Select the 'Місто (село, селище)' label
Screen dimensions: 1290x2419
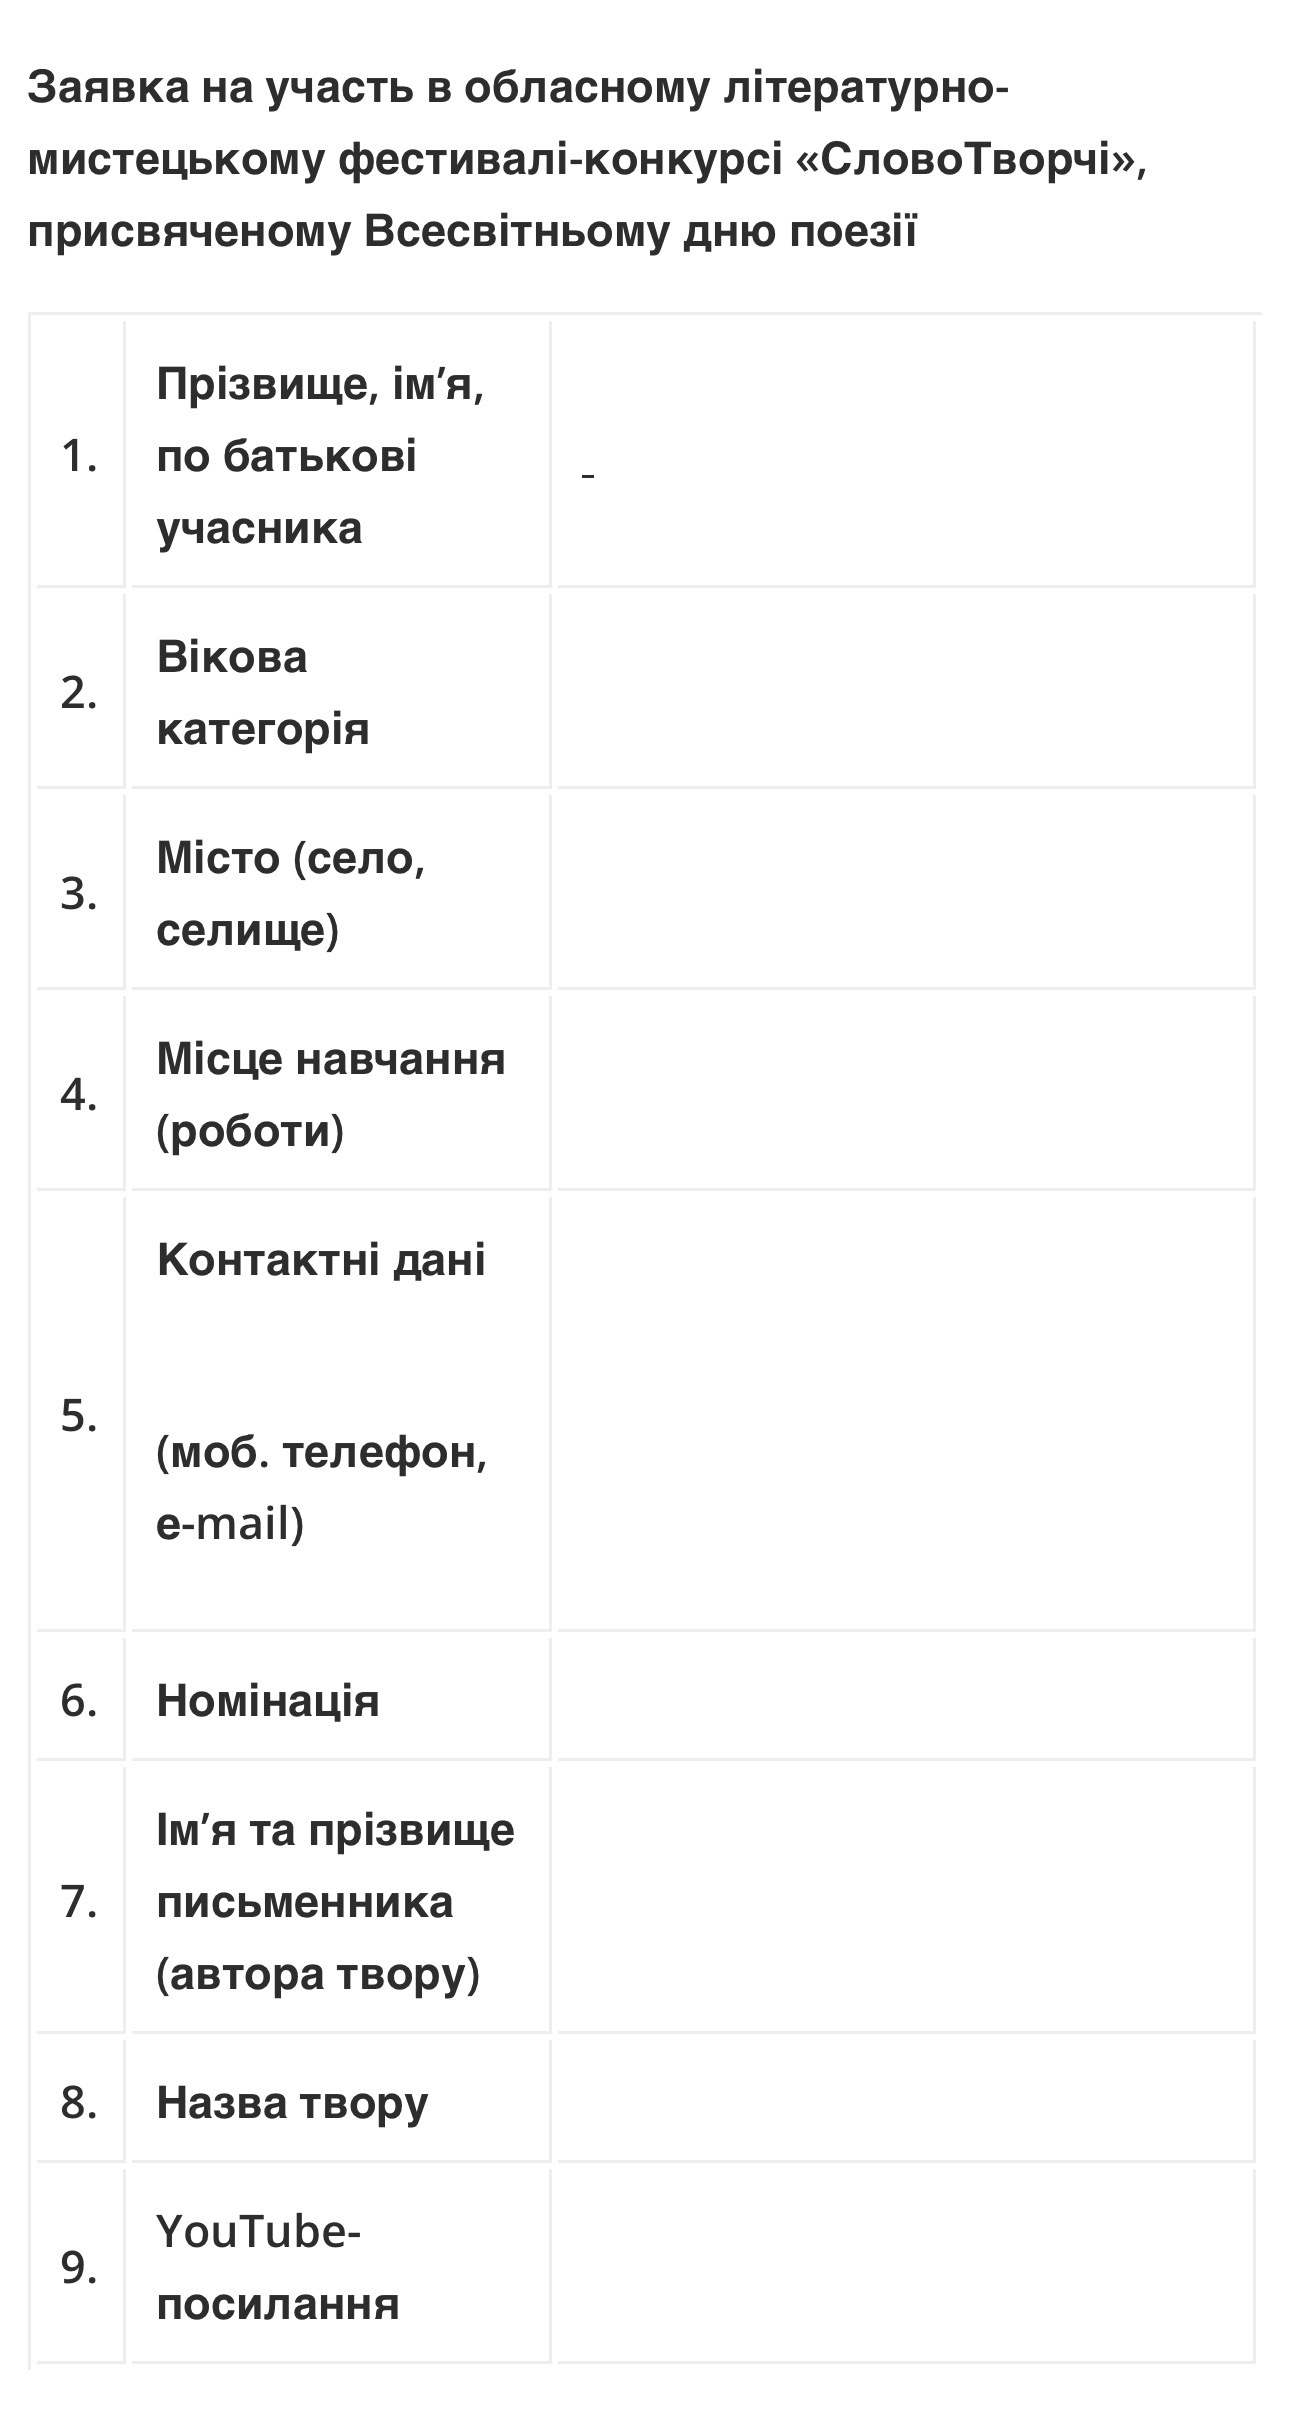290,893
